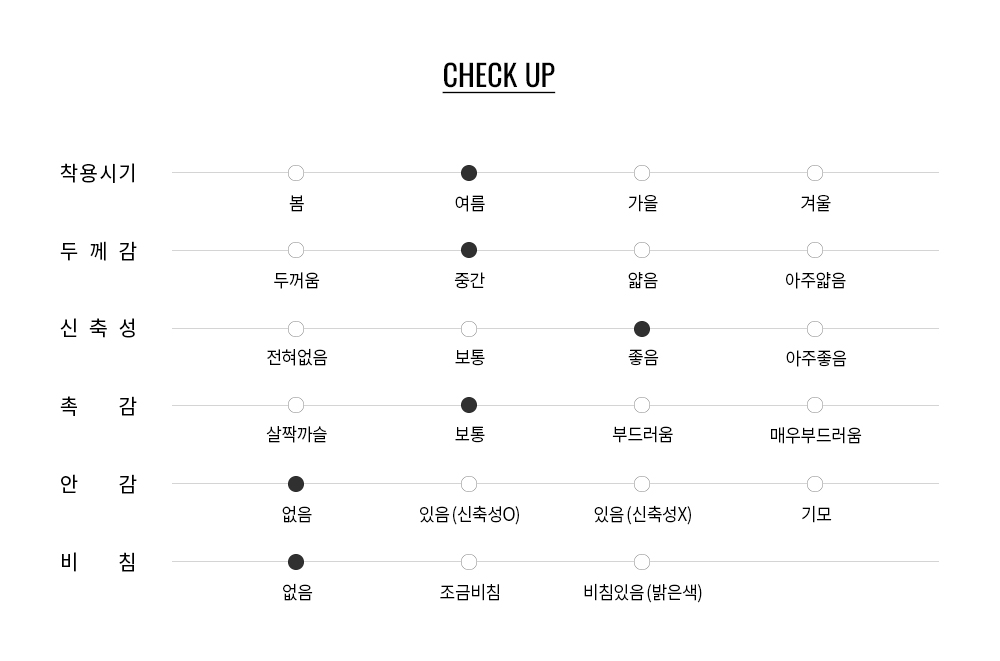
Task: Pick 매우부드러움 texture circle
Action: [815, 405]
